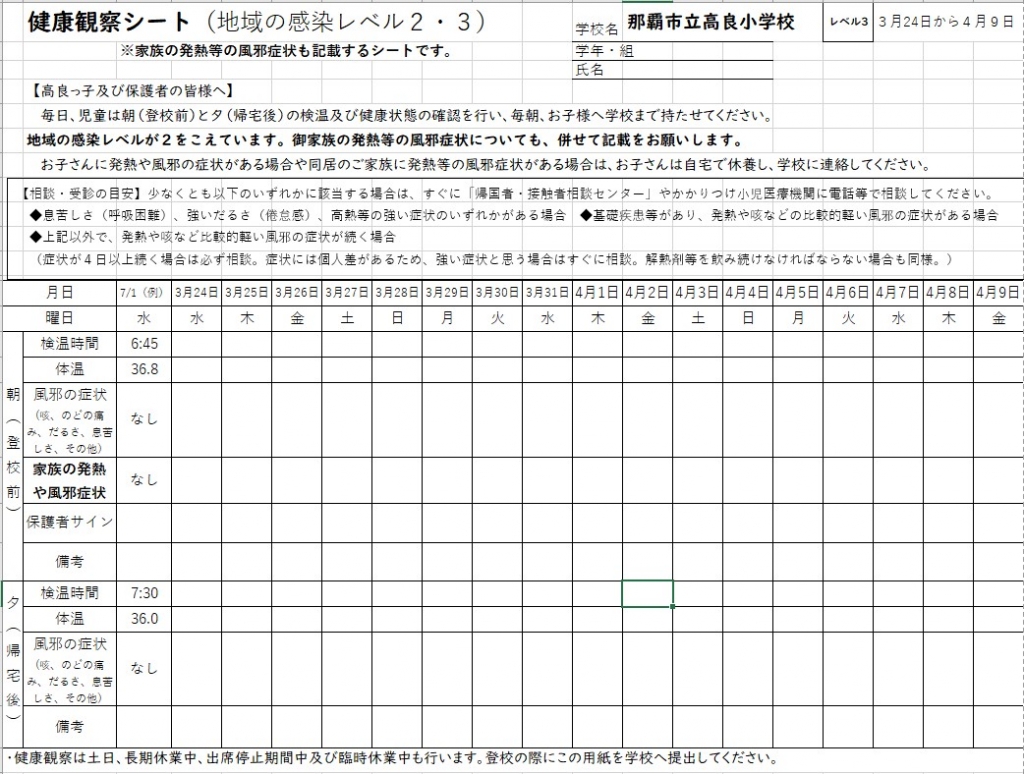
Task: Click the title text 健康観察シート
Action: tap(109, 22)
